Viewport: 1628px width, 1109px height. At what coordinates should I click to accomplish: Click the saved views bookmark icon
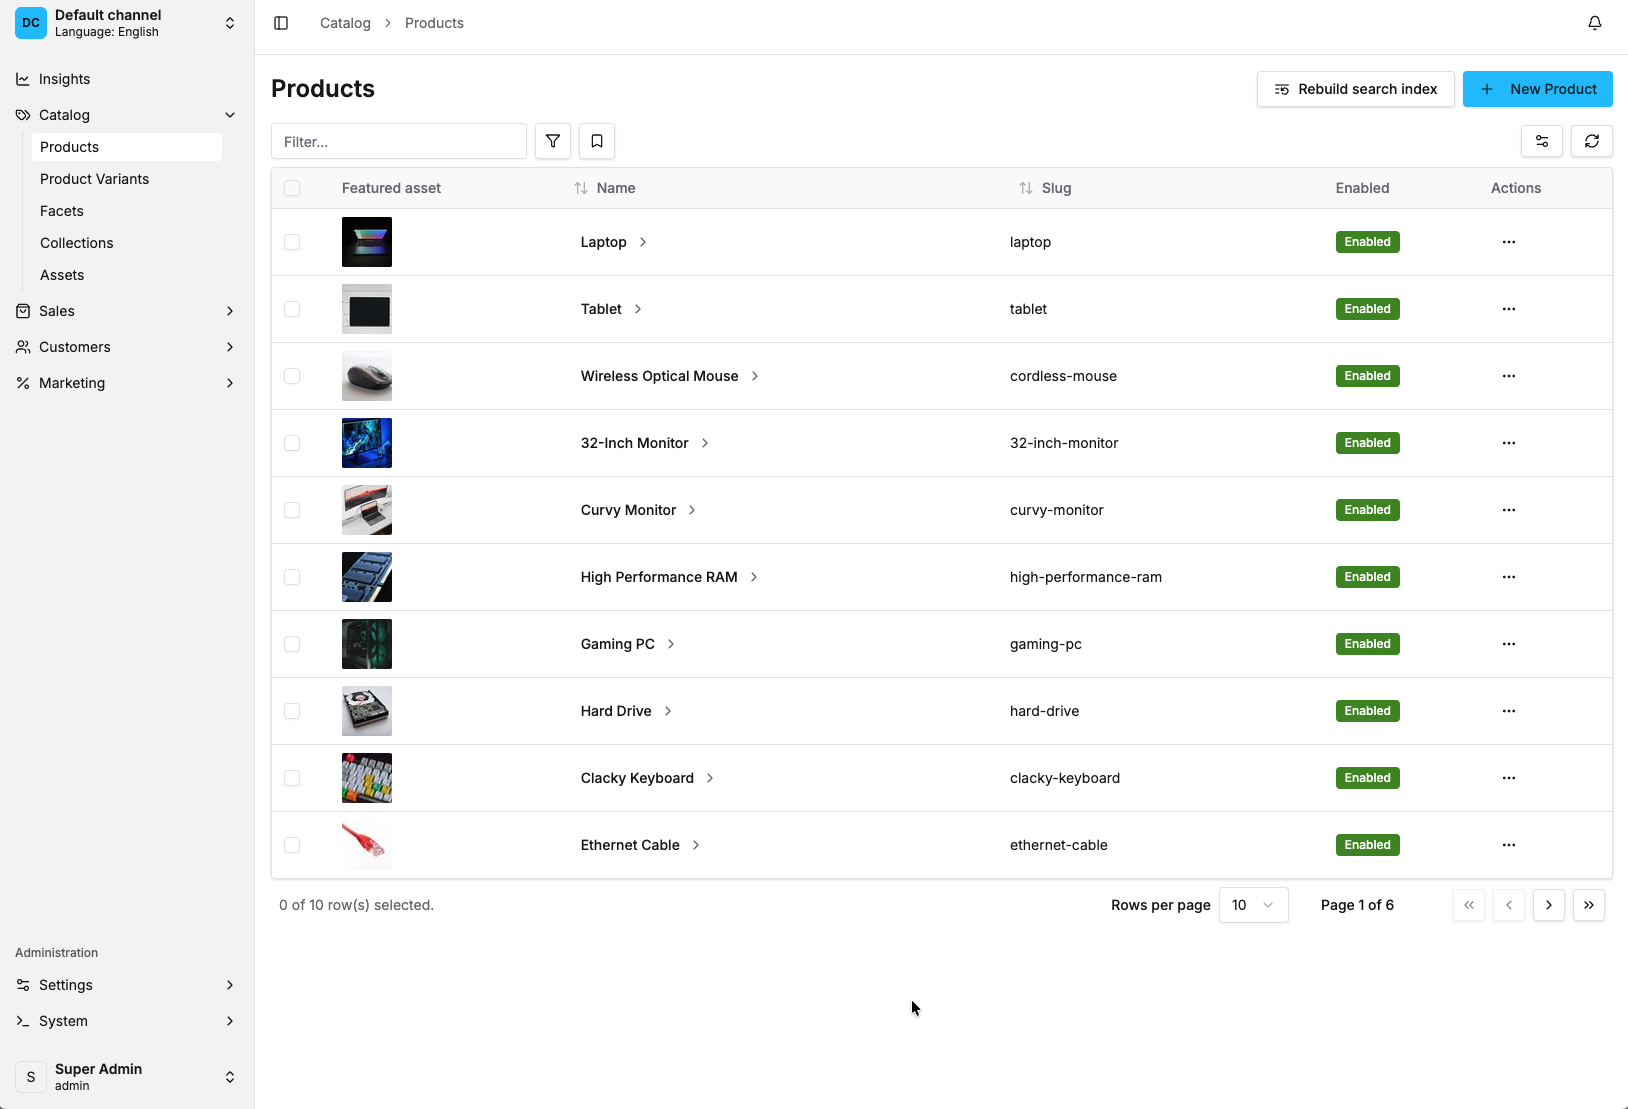[597, 142]
